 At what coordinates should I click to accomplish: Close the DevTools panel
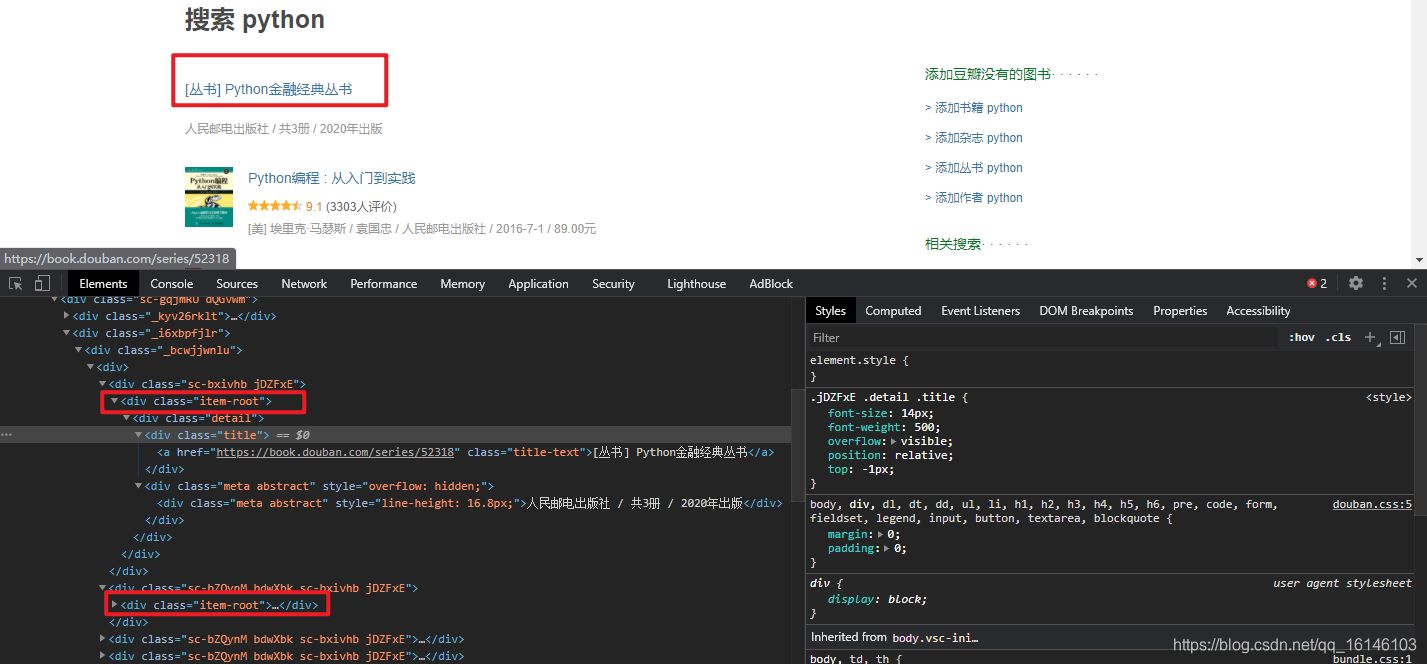point(1412,284)
